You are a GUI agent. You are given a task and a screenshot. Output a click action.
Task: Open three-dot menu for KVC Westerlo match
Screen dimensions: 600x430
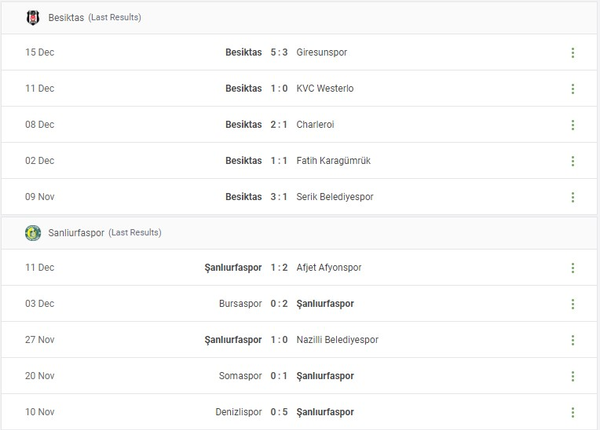click(x=573, y=89)
